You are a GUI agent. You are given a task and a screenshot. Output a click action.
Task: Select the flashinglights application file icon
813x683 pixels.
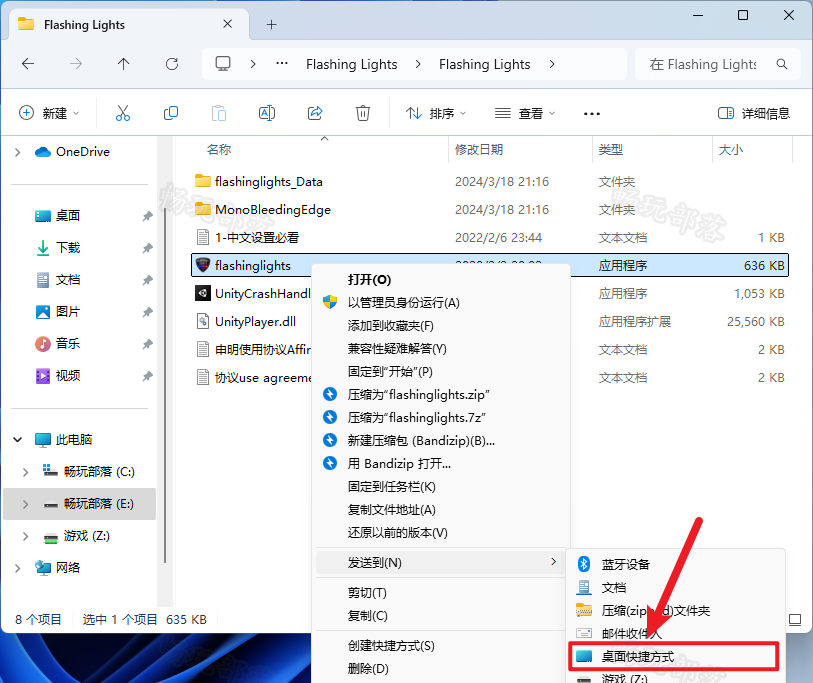coord(203,265)
